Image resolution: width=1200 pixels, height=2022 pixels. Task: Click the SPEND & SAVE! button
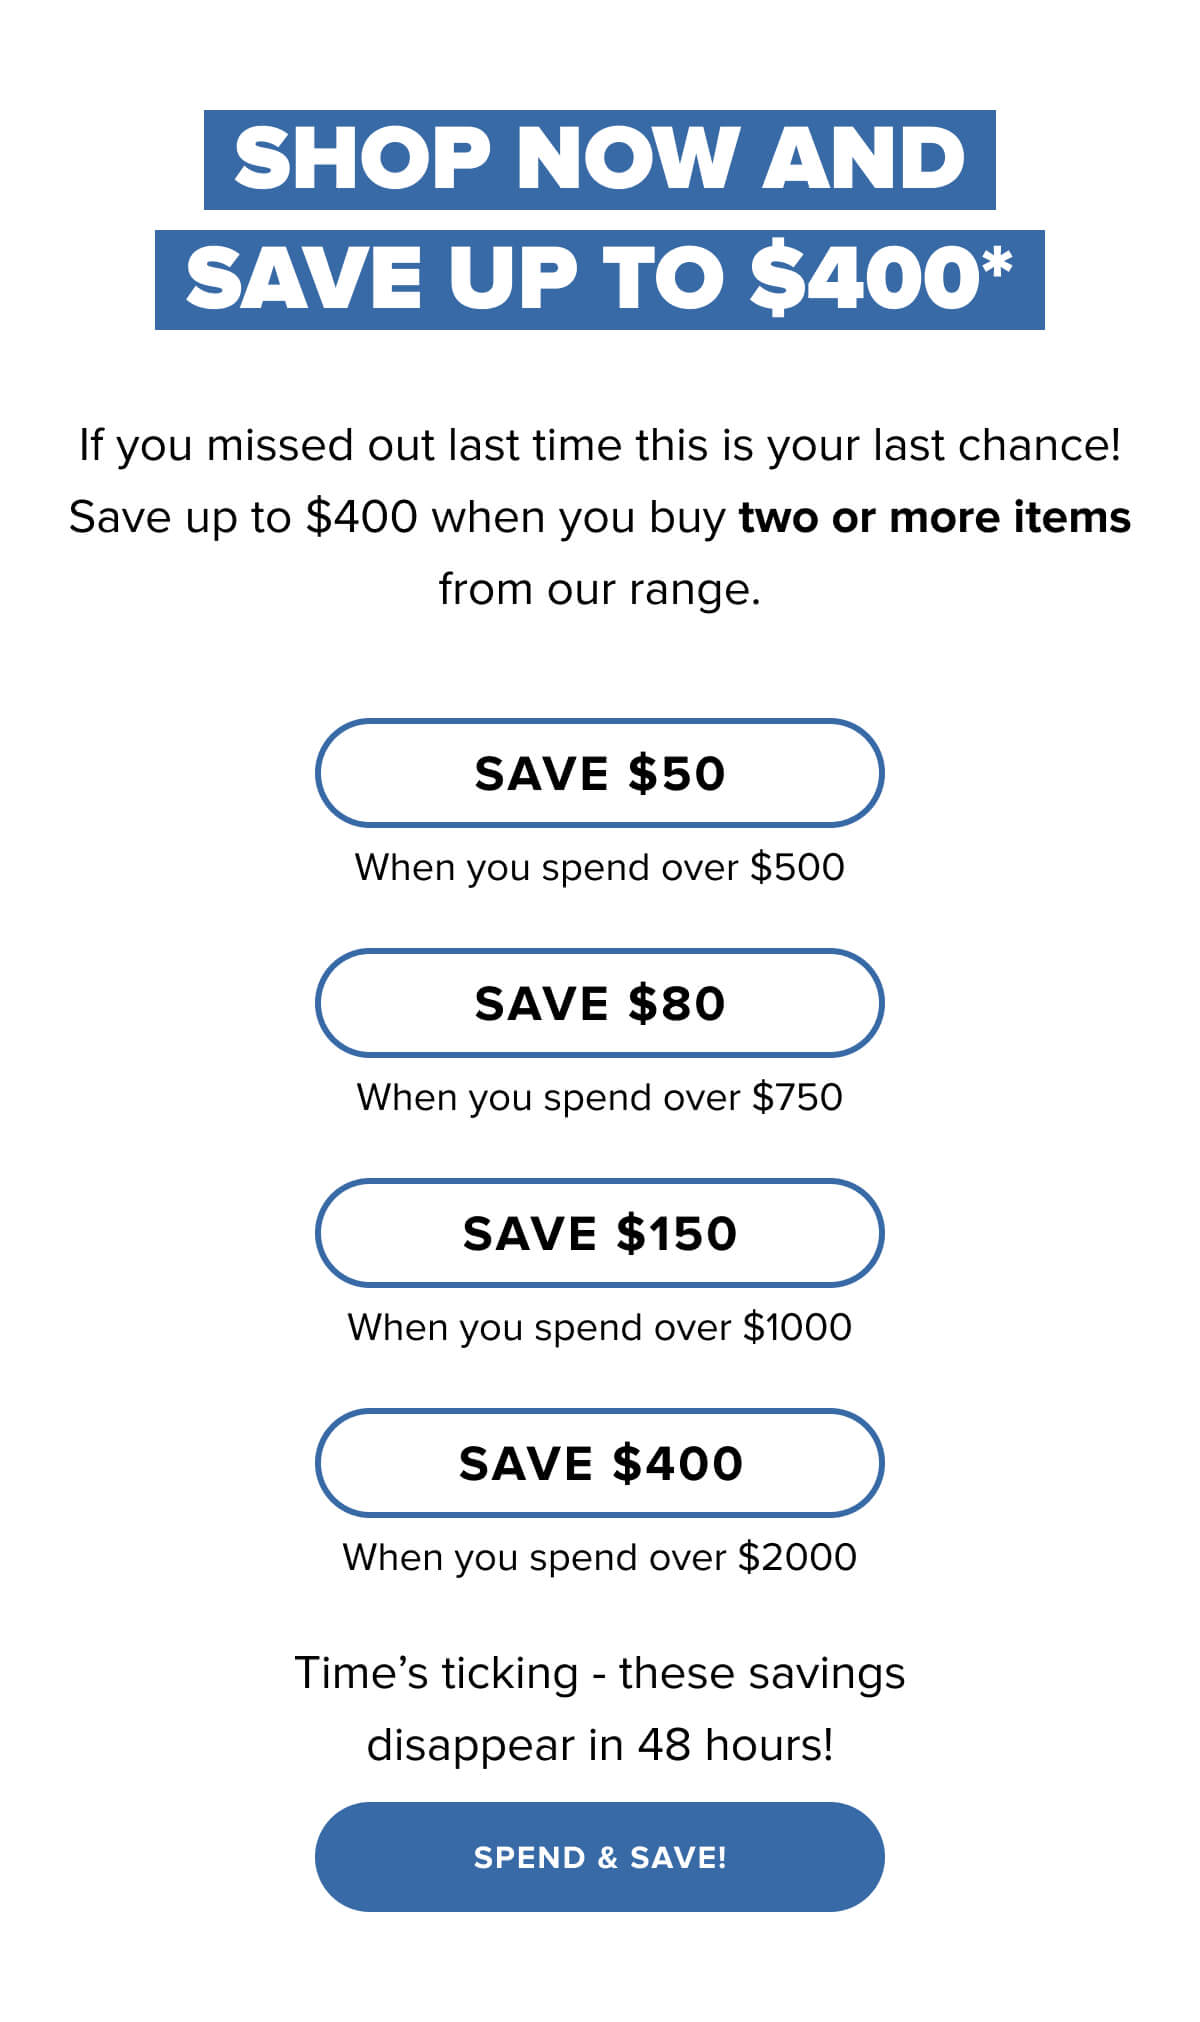[599, 1857]
